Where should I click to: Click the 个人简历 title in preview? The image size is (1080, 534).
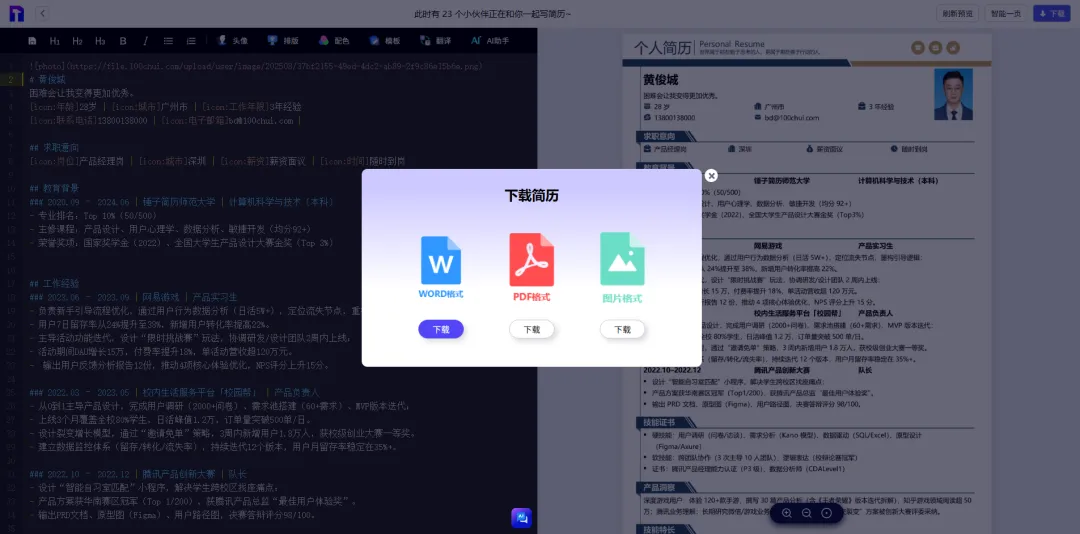(x=663, y=48)
